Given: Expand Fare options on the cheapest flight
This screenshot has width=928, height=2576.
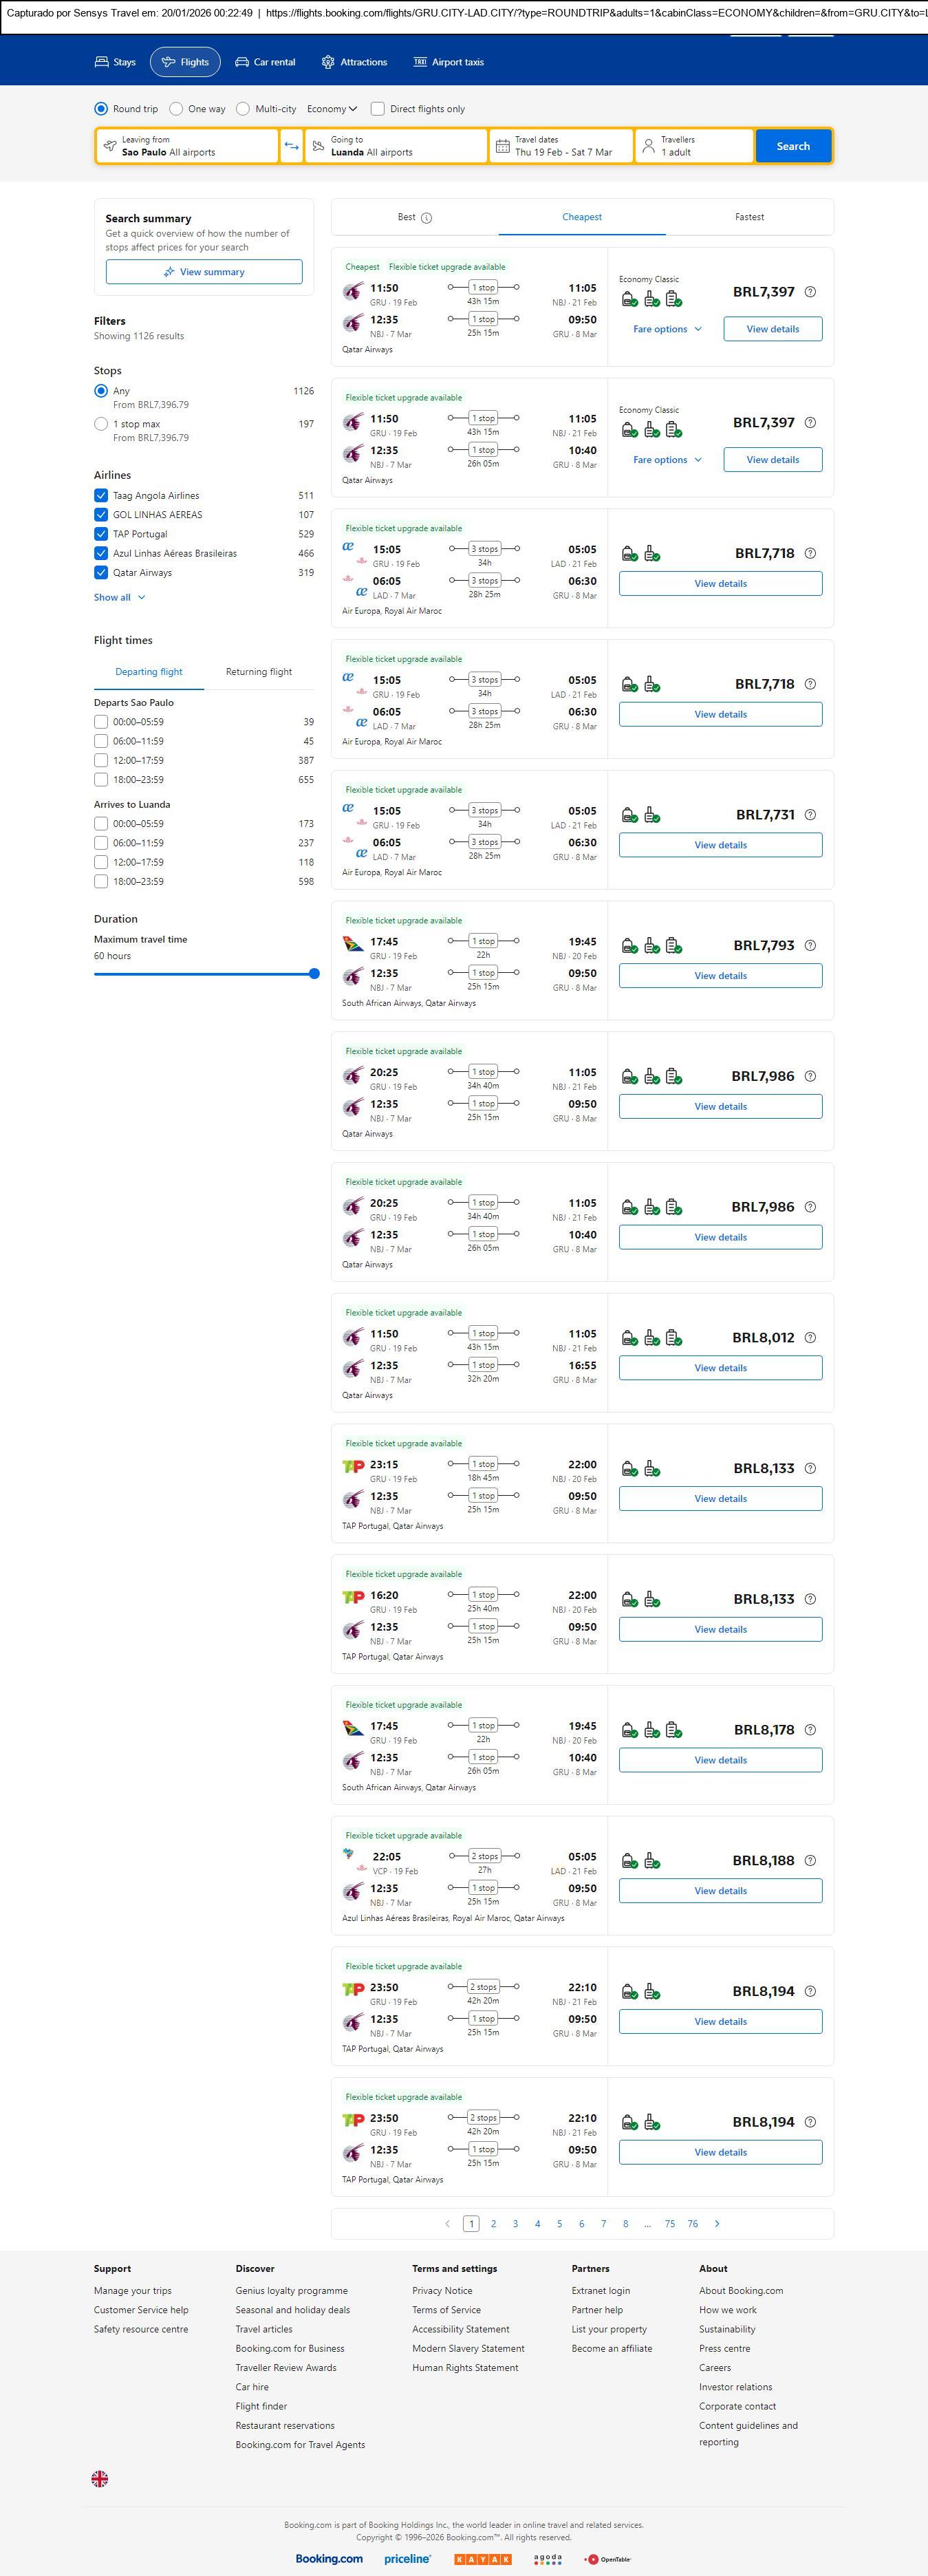Looking at the screenshot, I should 667,329.
